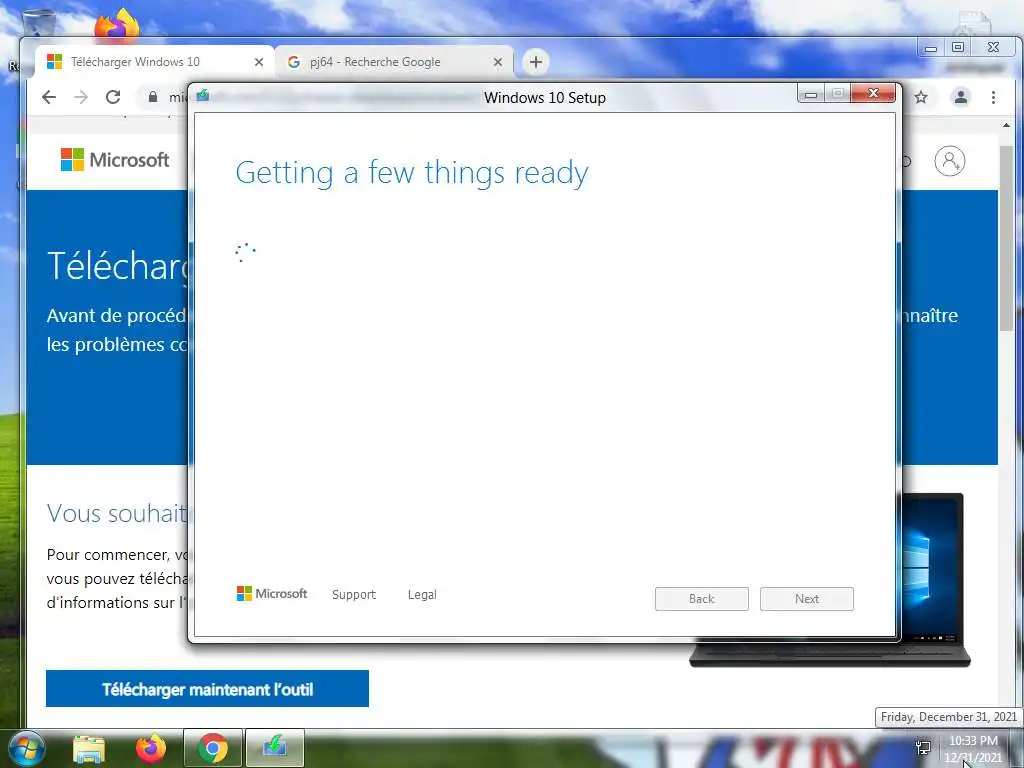Close the Windows 10 Setup window
The height and width of the screenshot is (768, 1024).
(873, 93)
